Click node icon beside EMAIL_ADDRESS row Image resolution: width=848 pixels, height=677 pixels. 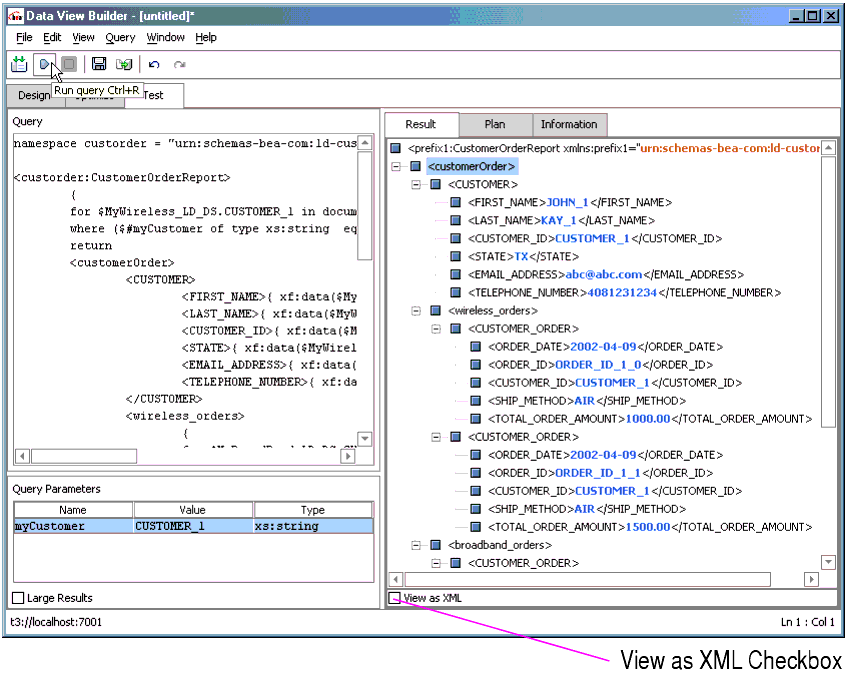(455, 275)
